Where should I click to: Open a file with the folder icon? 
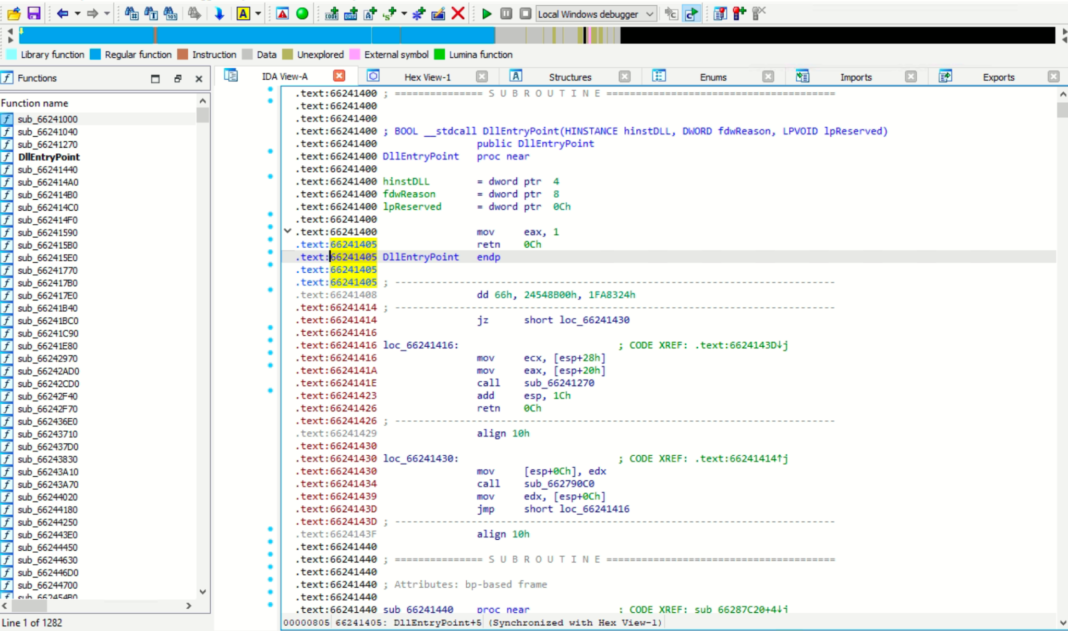[x=12, y=12]
